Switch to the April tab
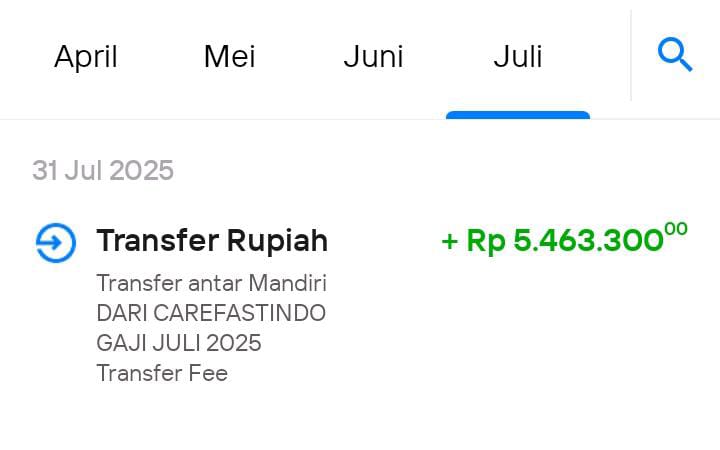The height and width of the screenshot is (450, 720). point(86,56)
